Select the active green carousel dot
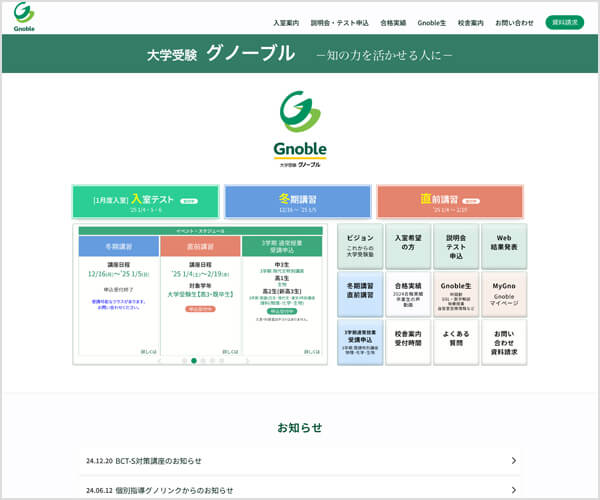 (x=193, y=360)
